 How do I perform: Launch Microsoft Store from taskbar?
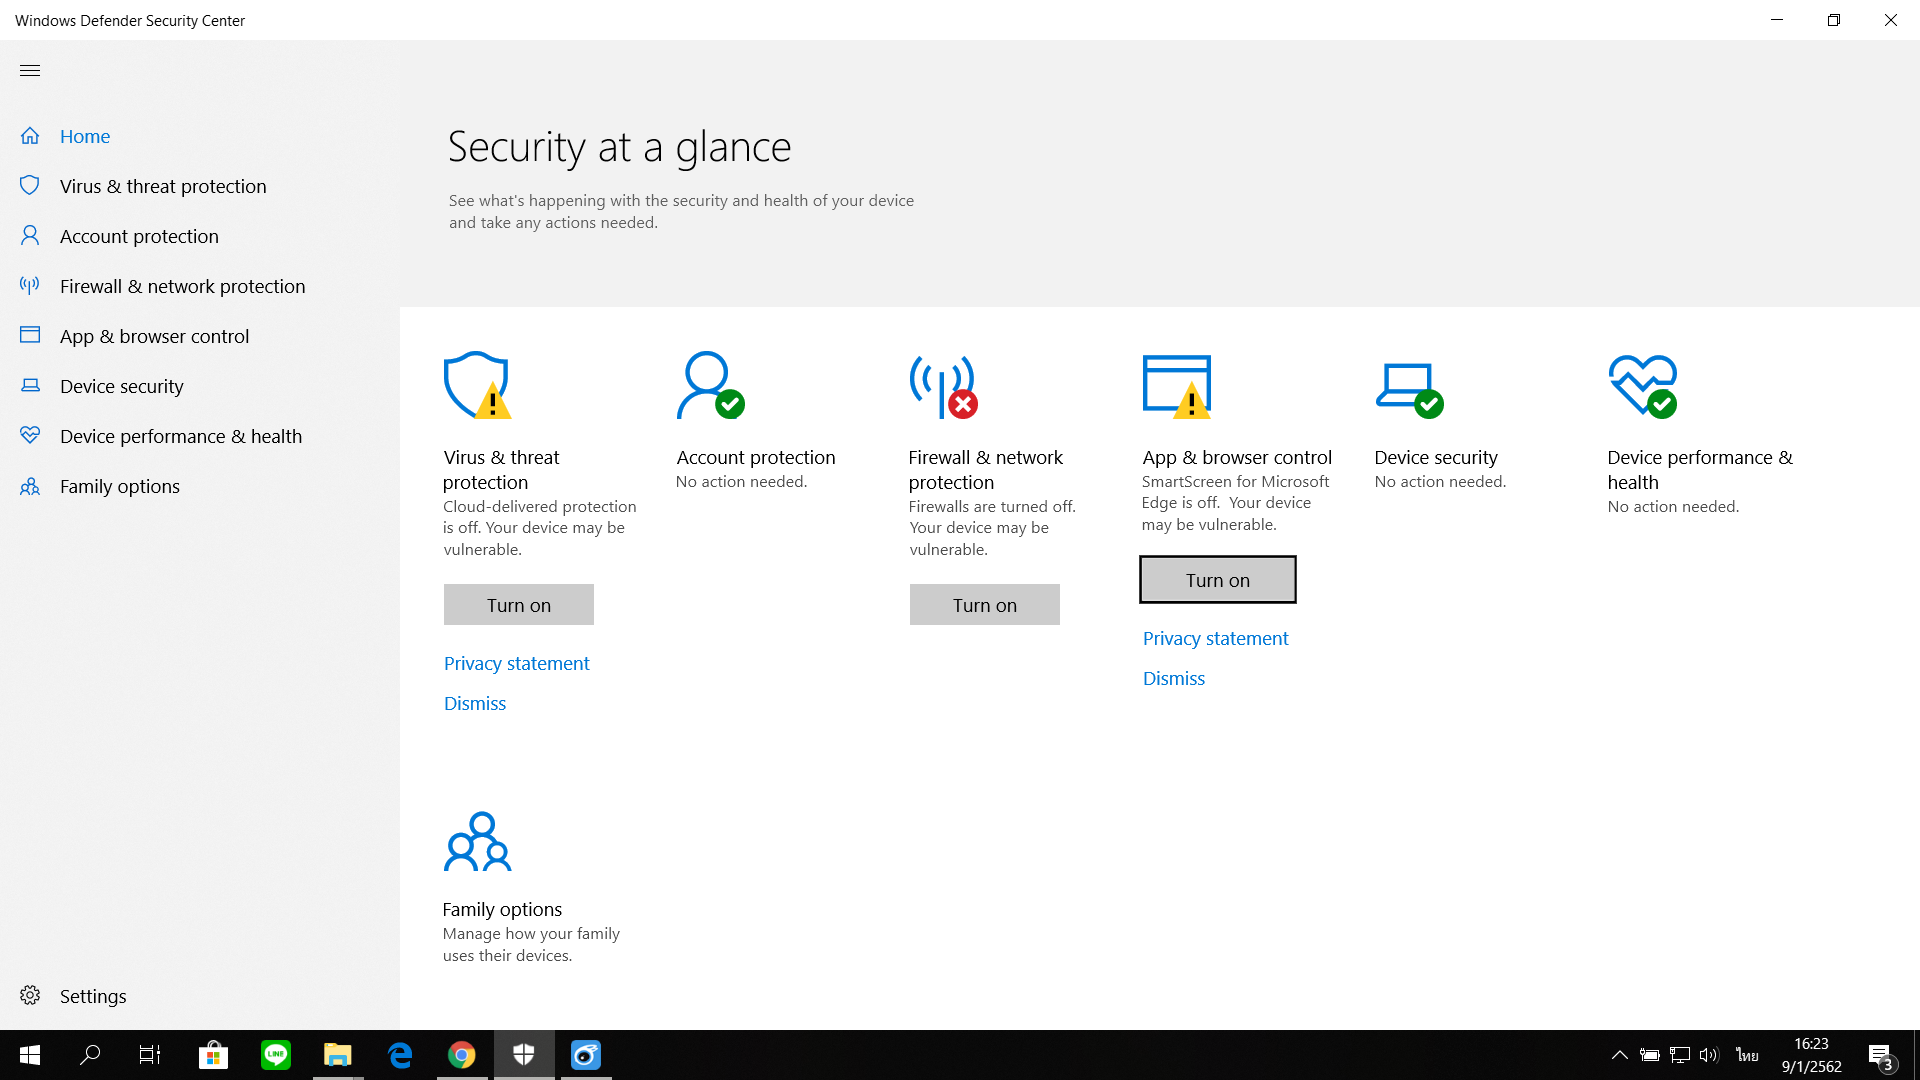pos(213,1054)
